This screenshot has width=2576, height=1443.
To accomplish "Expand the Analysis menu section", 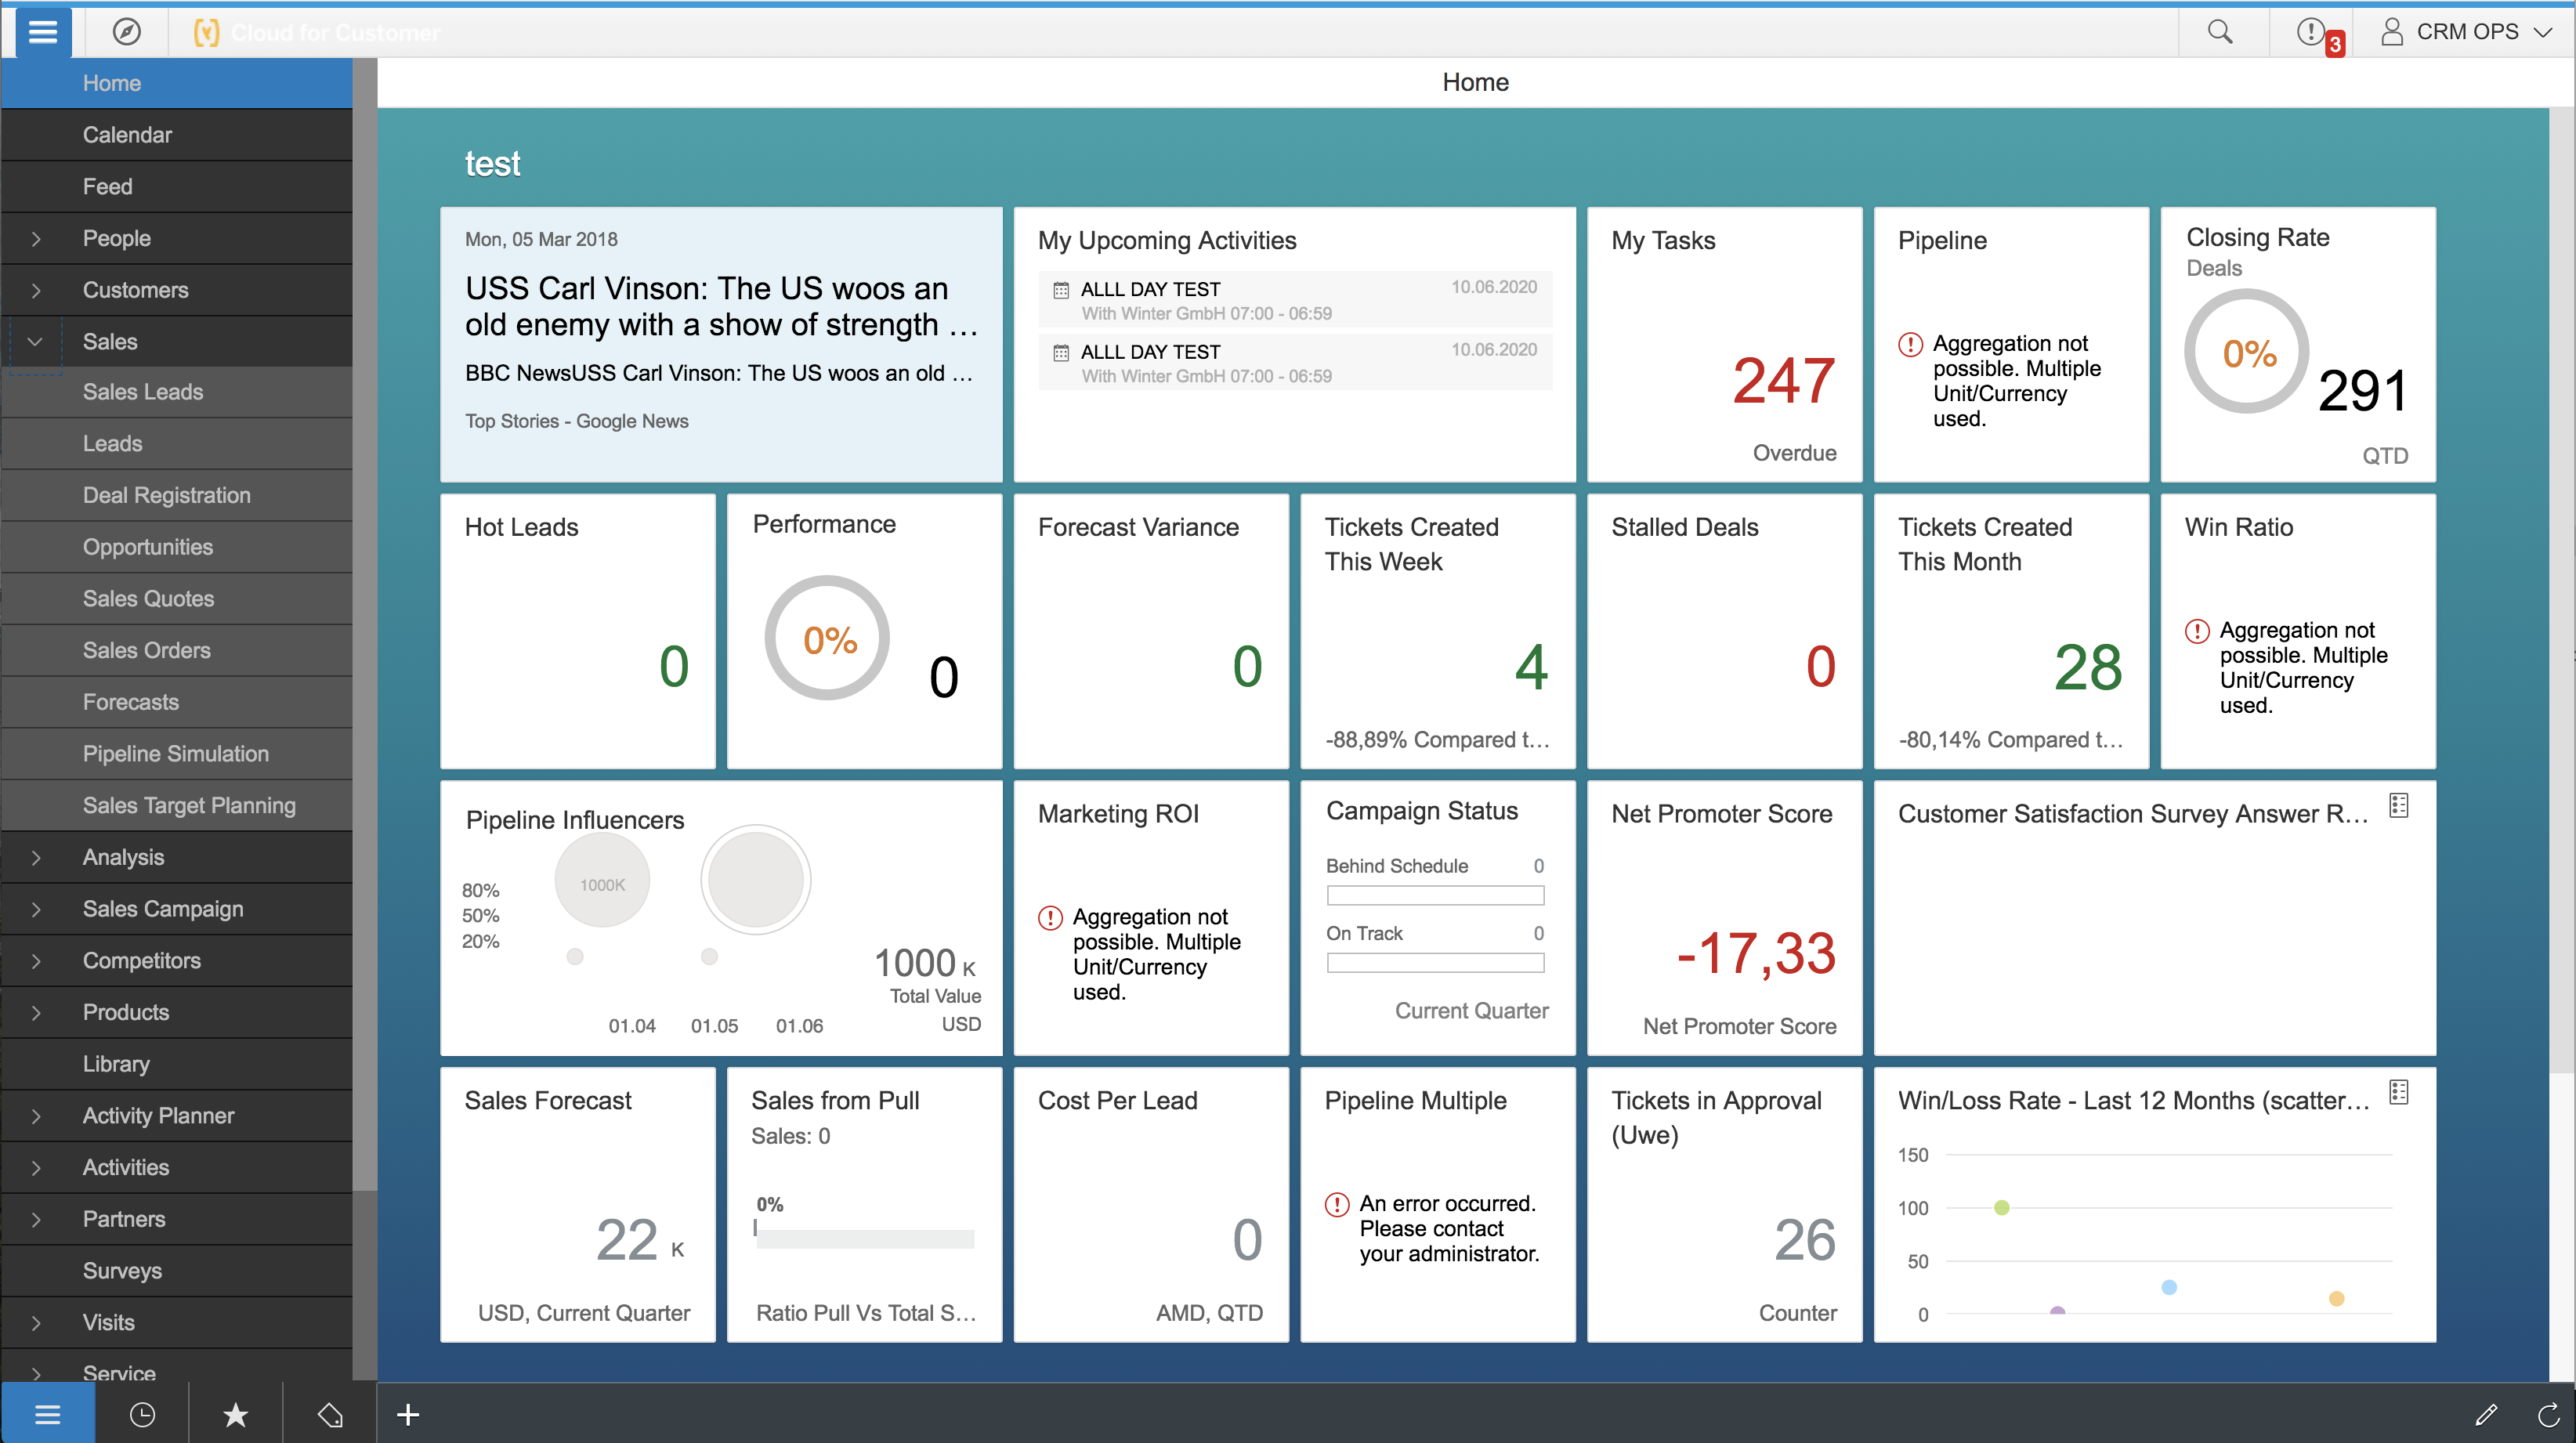I will [x=36, y=857].
